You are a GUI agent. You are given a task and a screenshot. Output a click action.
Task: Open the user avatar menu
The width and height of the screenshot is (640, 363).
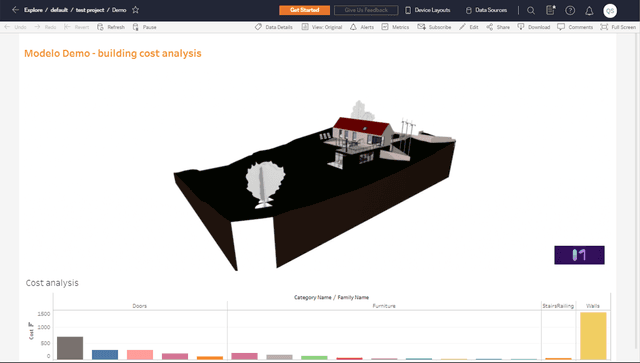(x=610, y=11)
